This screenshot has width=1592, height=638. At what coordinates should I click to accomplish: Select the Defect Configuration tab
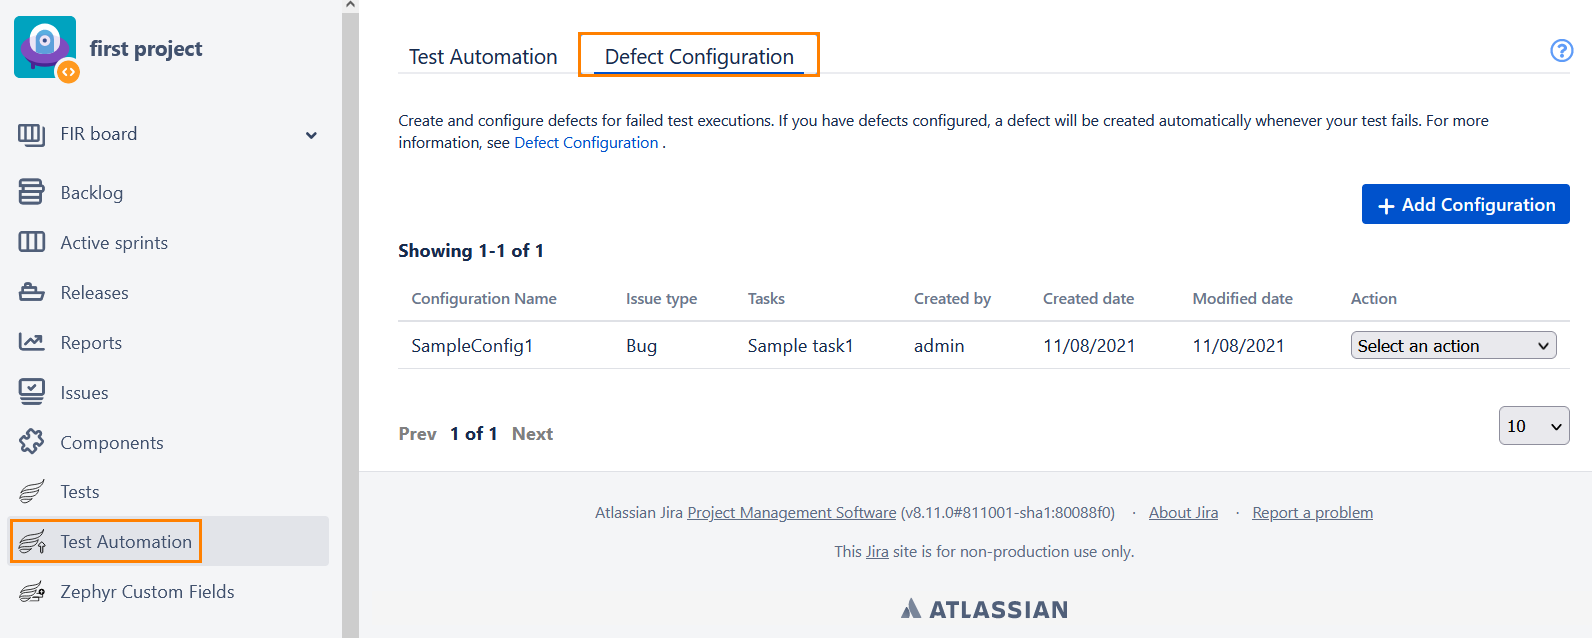697,57
